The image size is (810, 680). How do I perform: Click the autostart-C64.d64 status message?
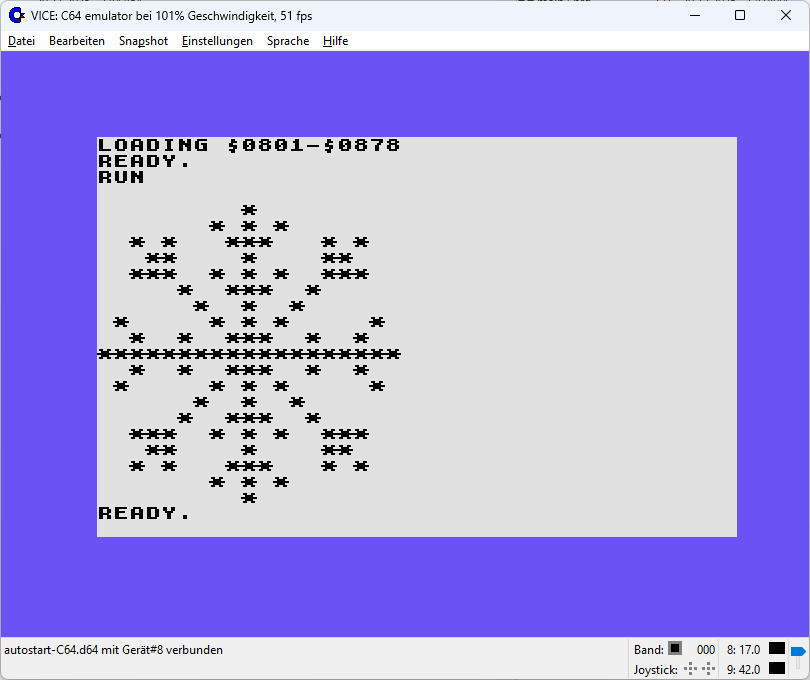tap(113, 650)
